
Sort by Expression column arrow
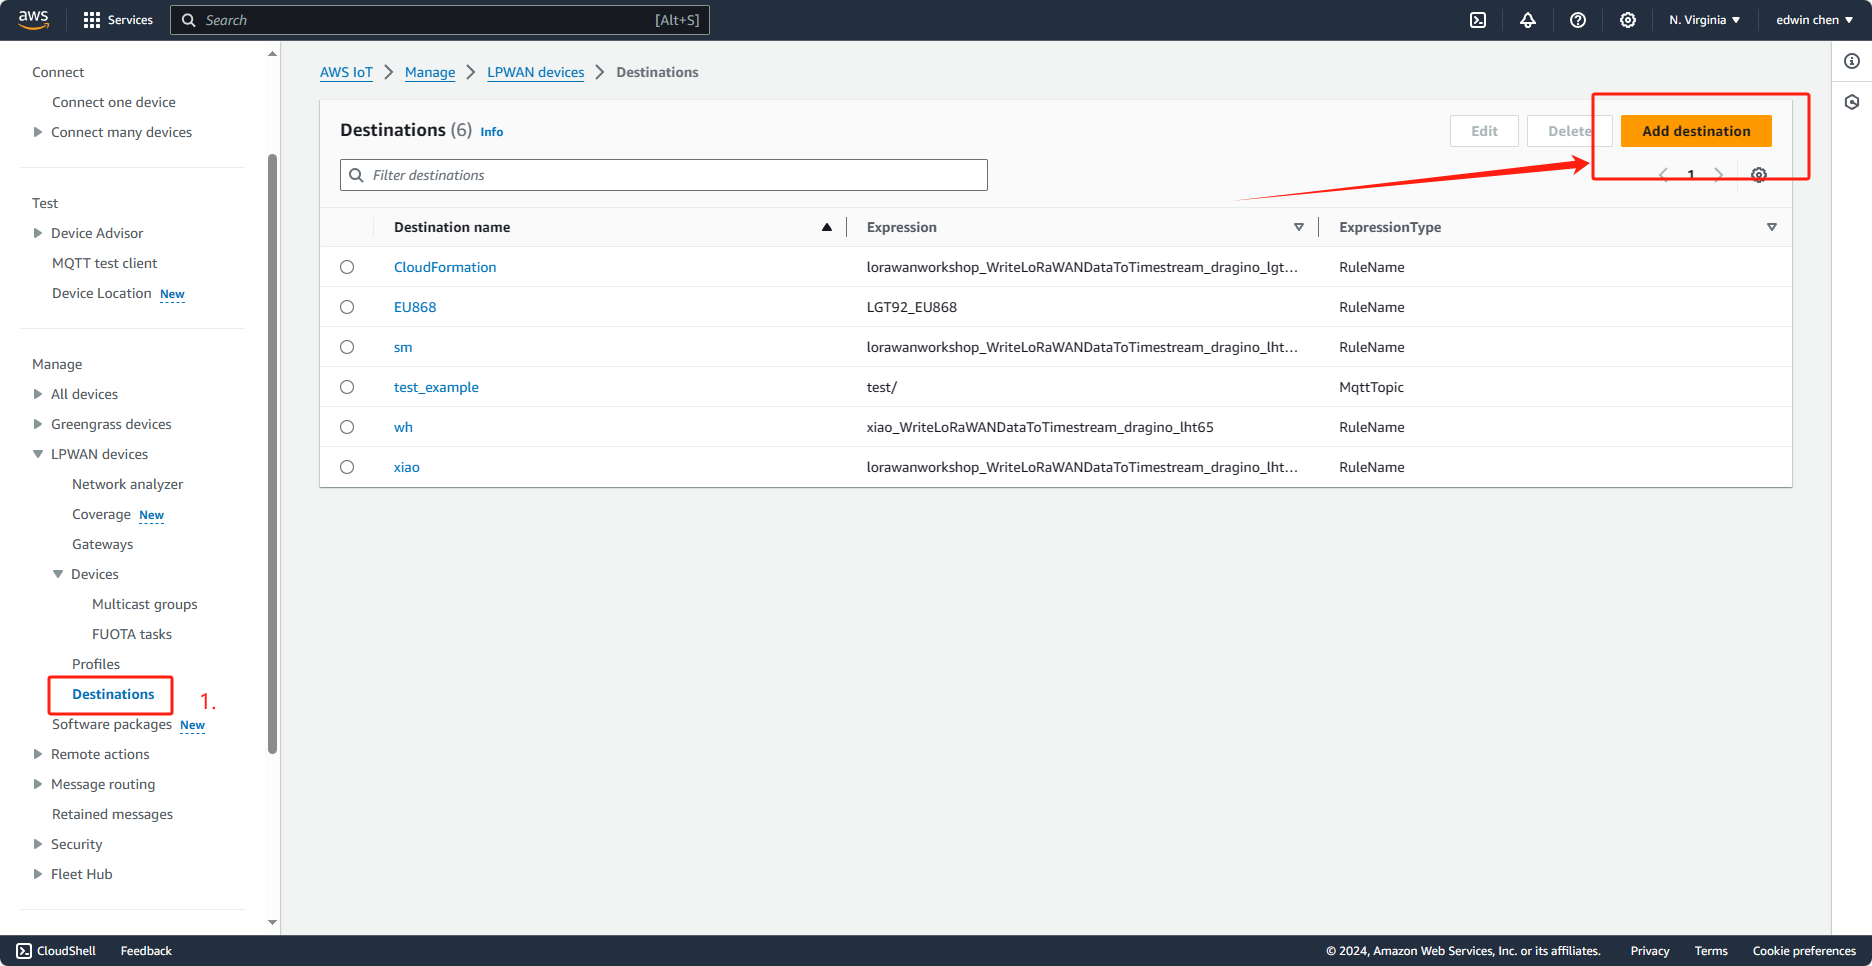[x=1299, y=227]
